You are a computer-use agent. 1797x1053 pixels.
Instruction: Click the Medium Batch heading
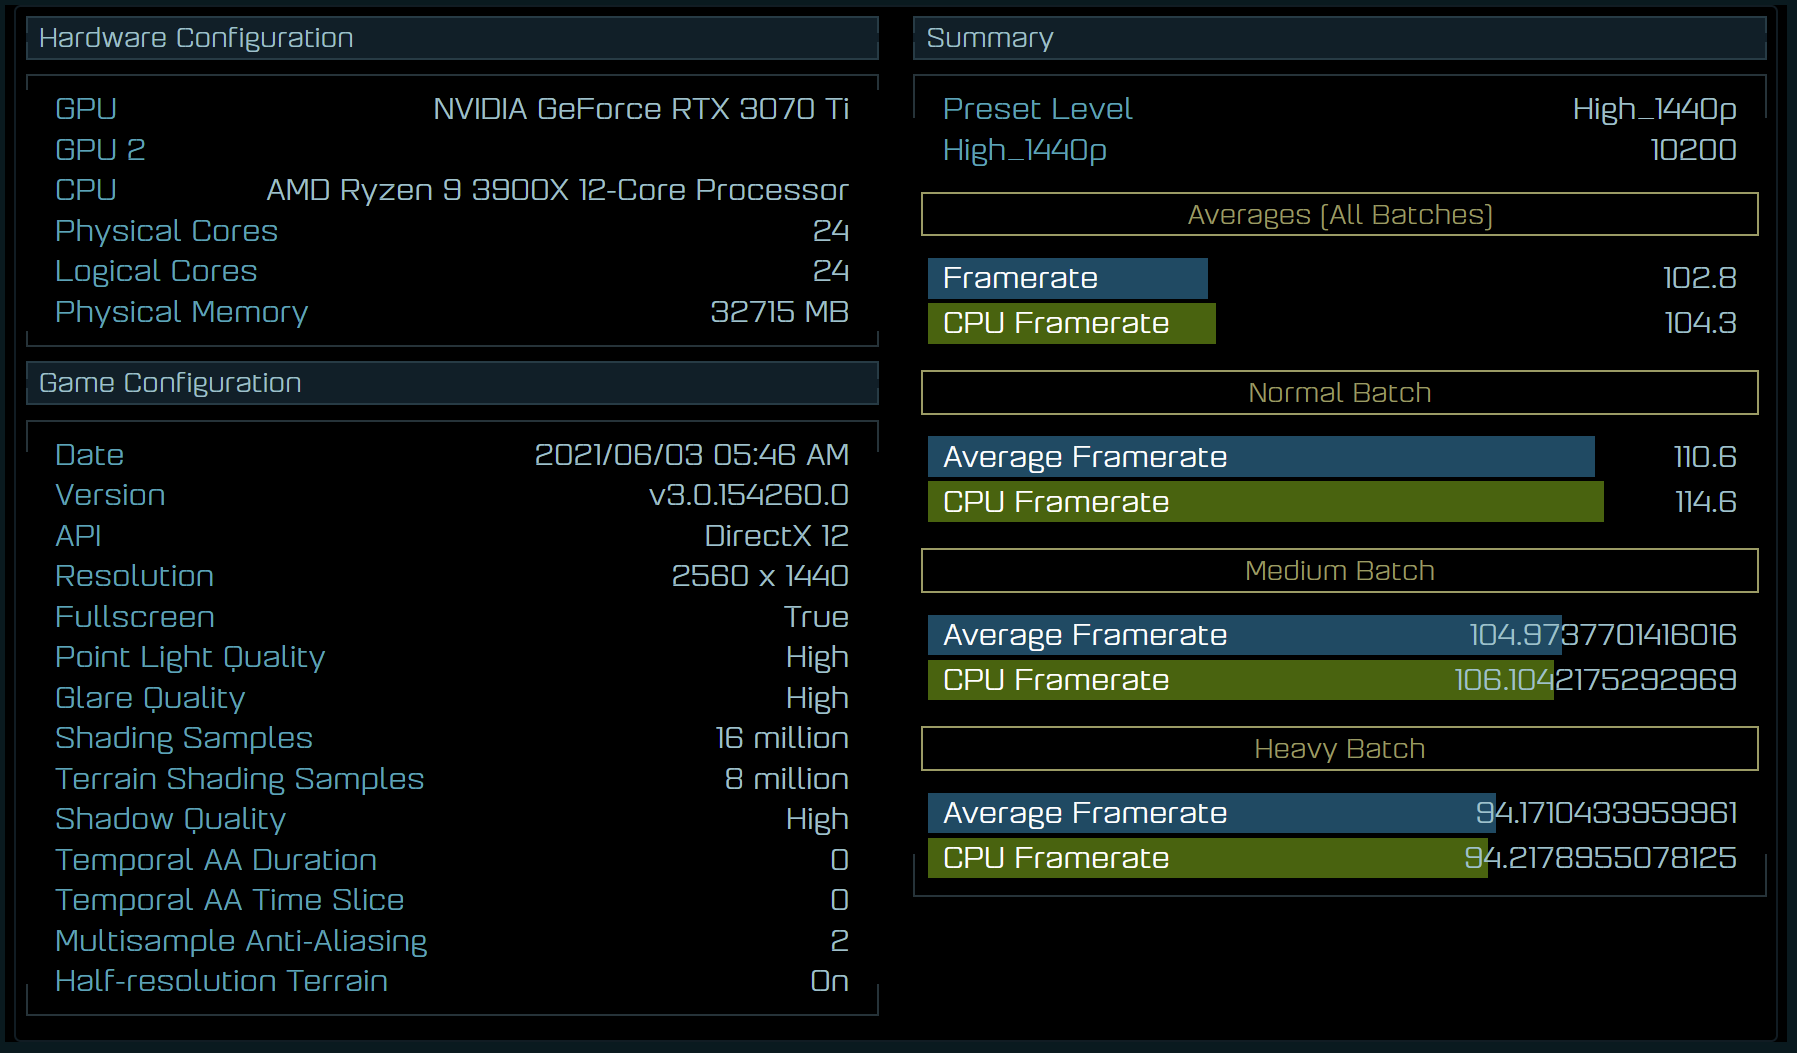1340,570
